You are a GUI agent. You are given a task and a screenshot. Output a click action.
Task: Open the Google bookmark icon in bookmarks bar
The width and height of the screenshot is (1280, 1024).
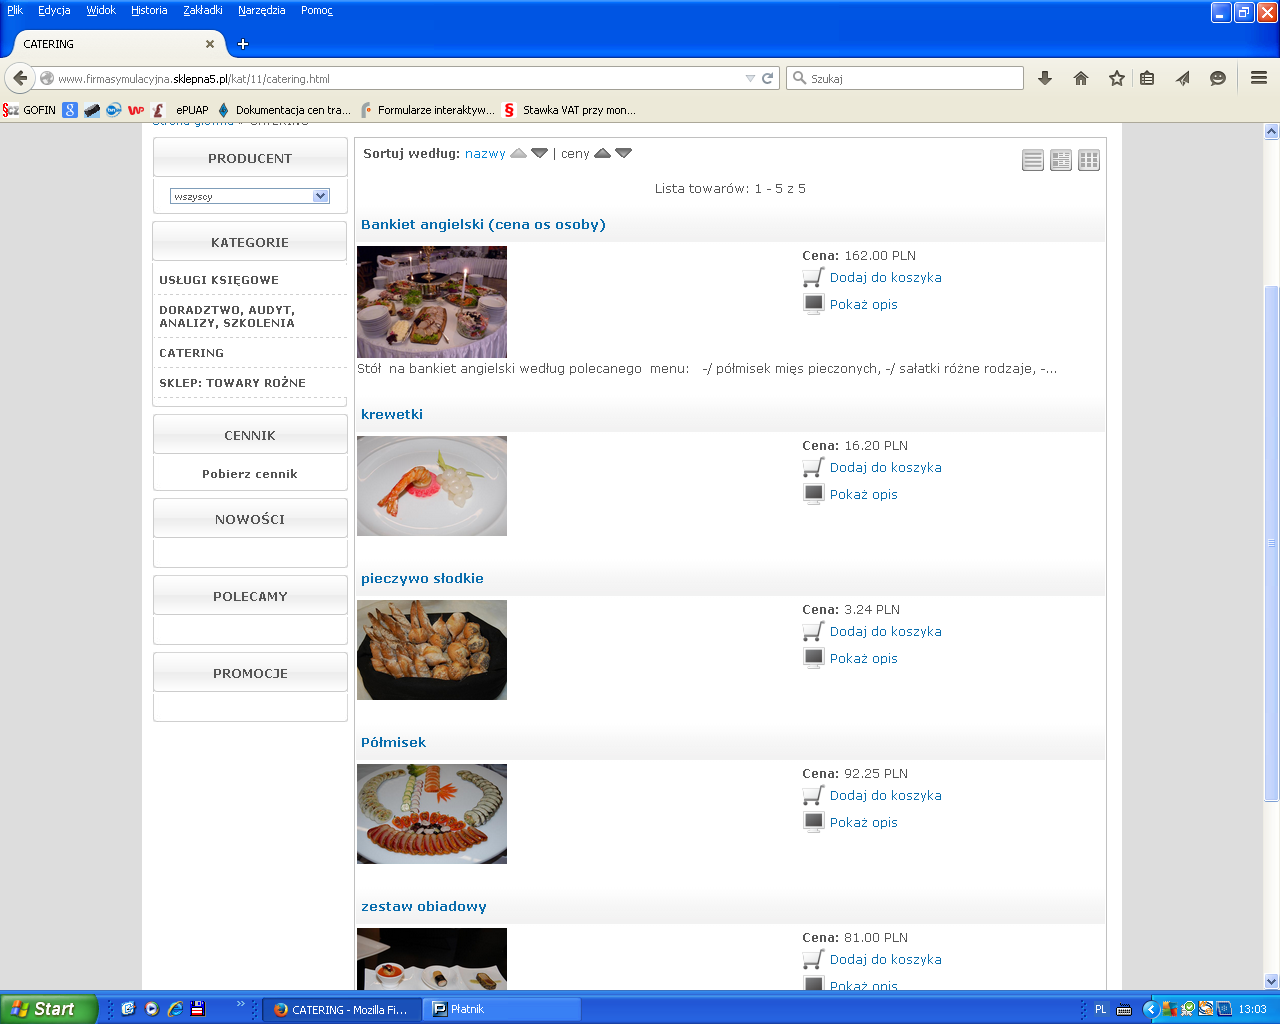coord(70,110)
